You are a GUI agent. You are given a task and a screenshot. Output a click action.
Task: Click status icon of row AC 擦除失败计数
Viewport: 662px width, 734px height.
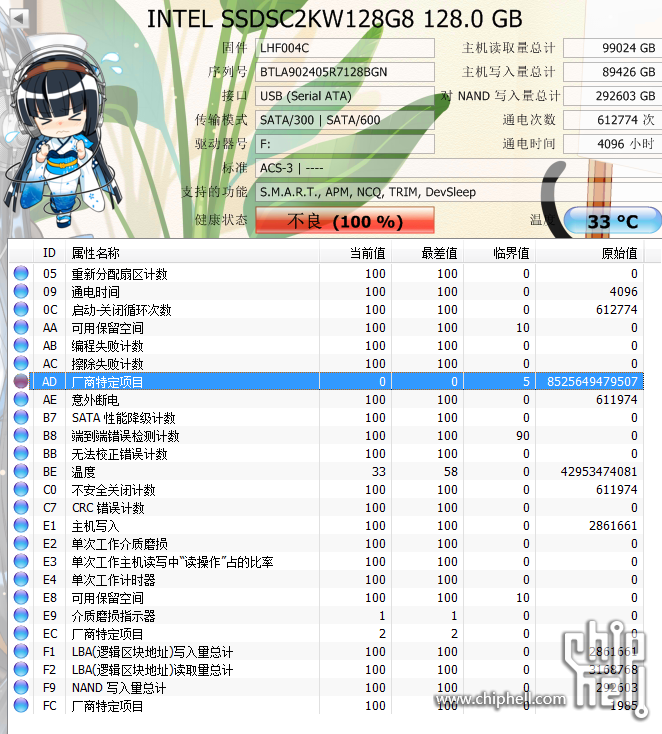point(21,363)
